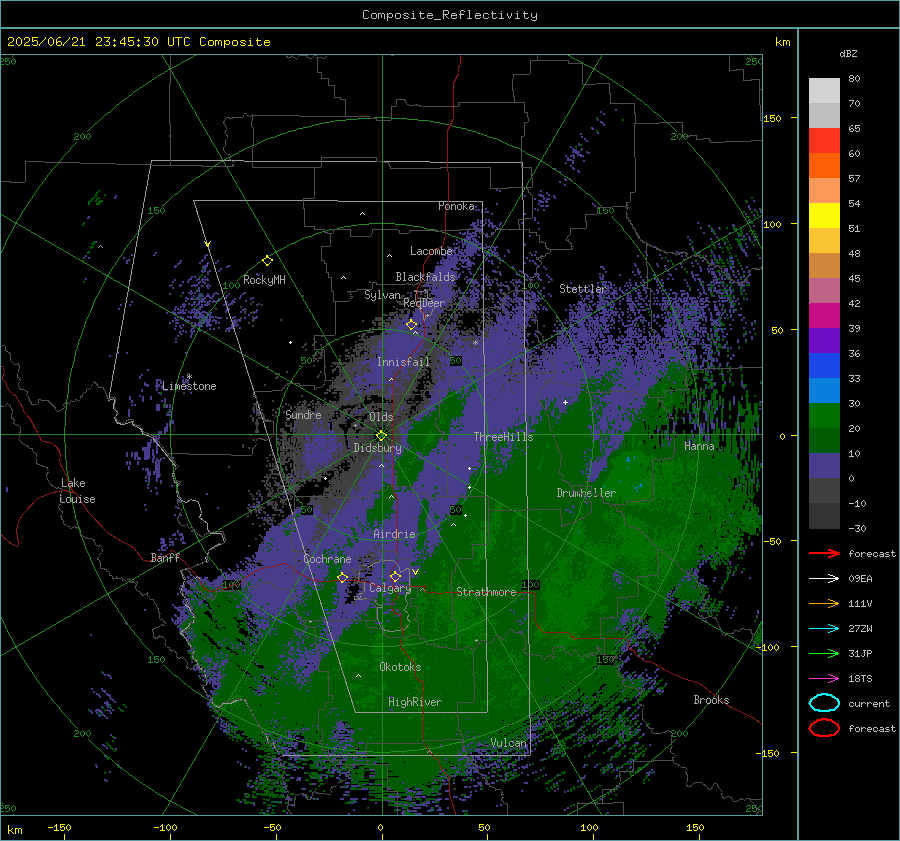Image resolution: width=900 pixels, height=841 pixels.
Task: Click the Limestone map label
Action: click(189, 386)
